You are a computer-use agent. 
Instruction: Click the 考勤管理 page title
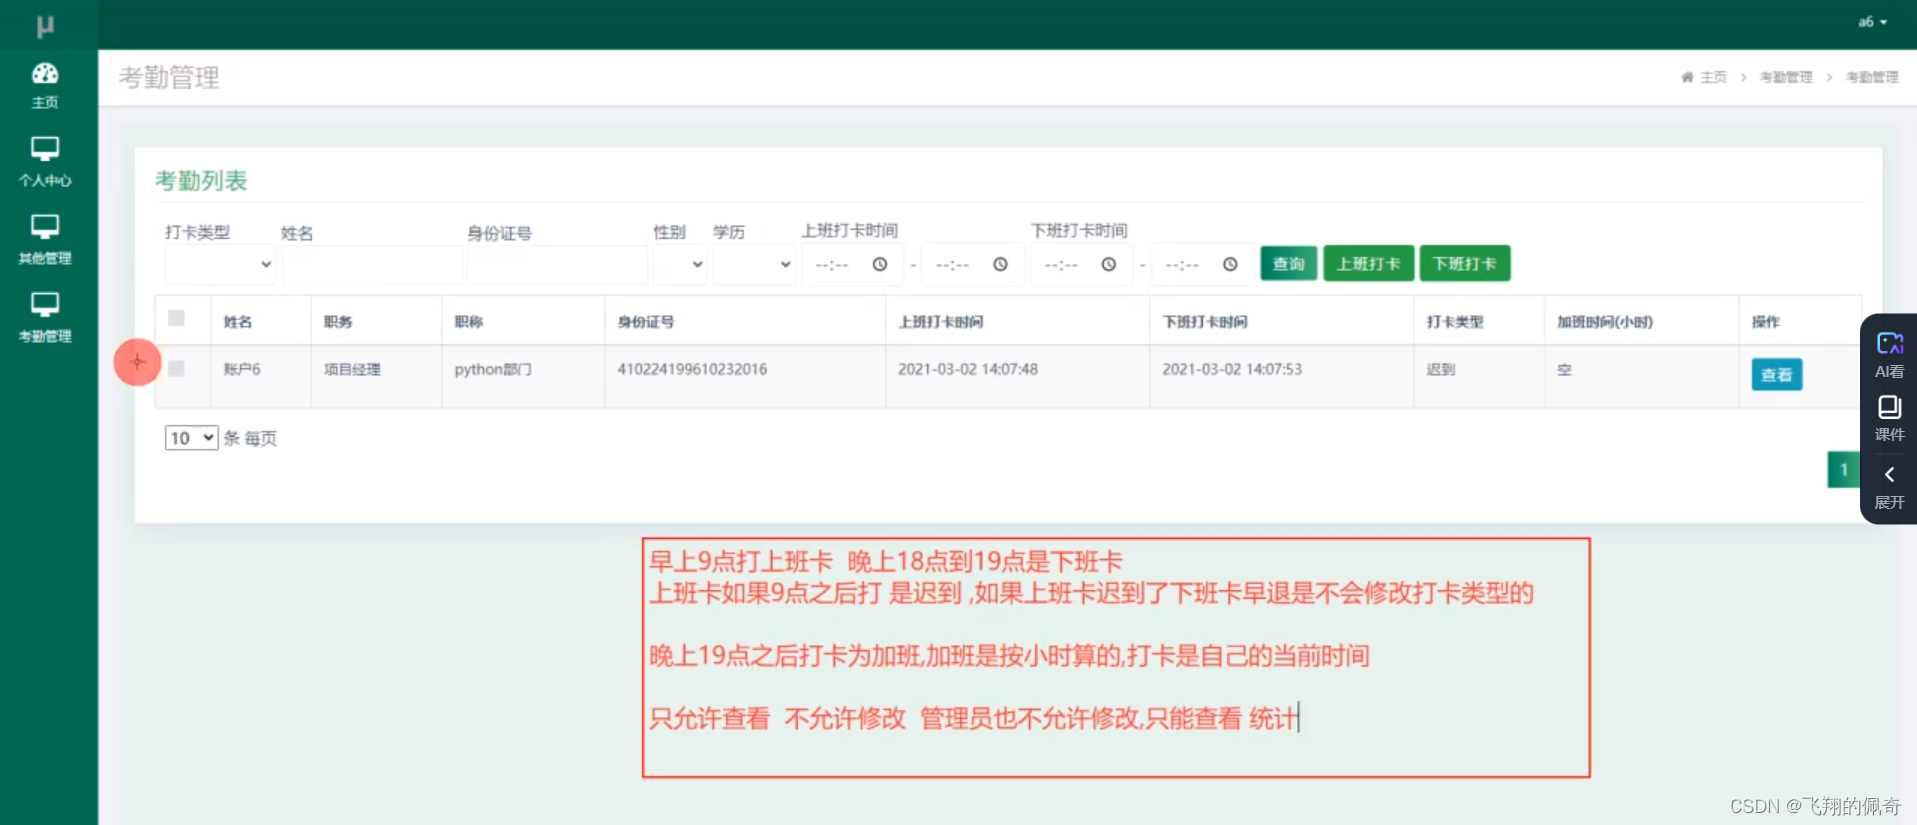tap(169, 77)
